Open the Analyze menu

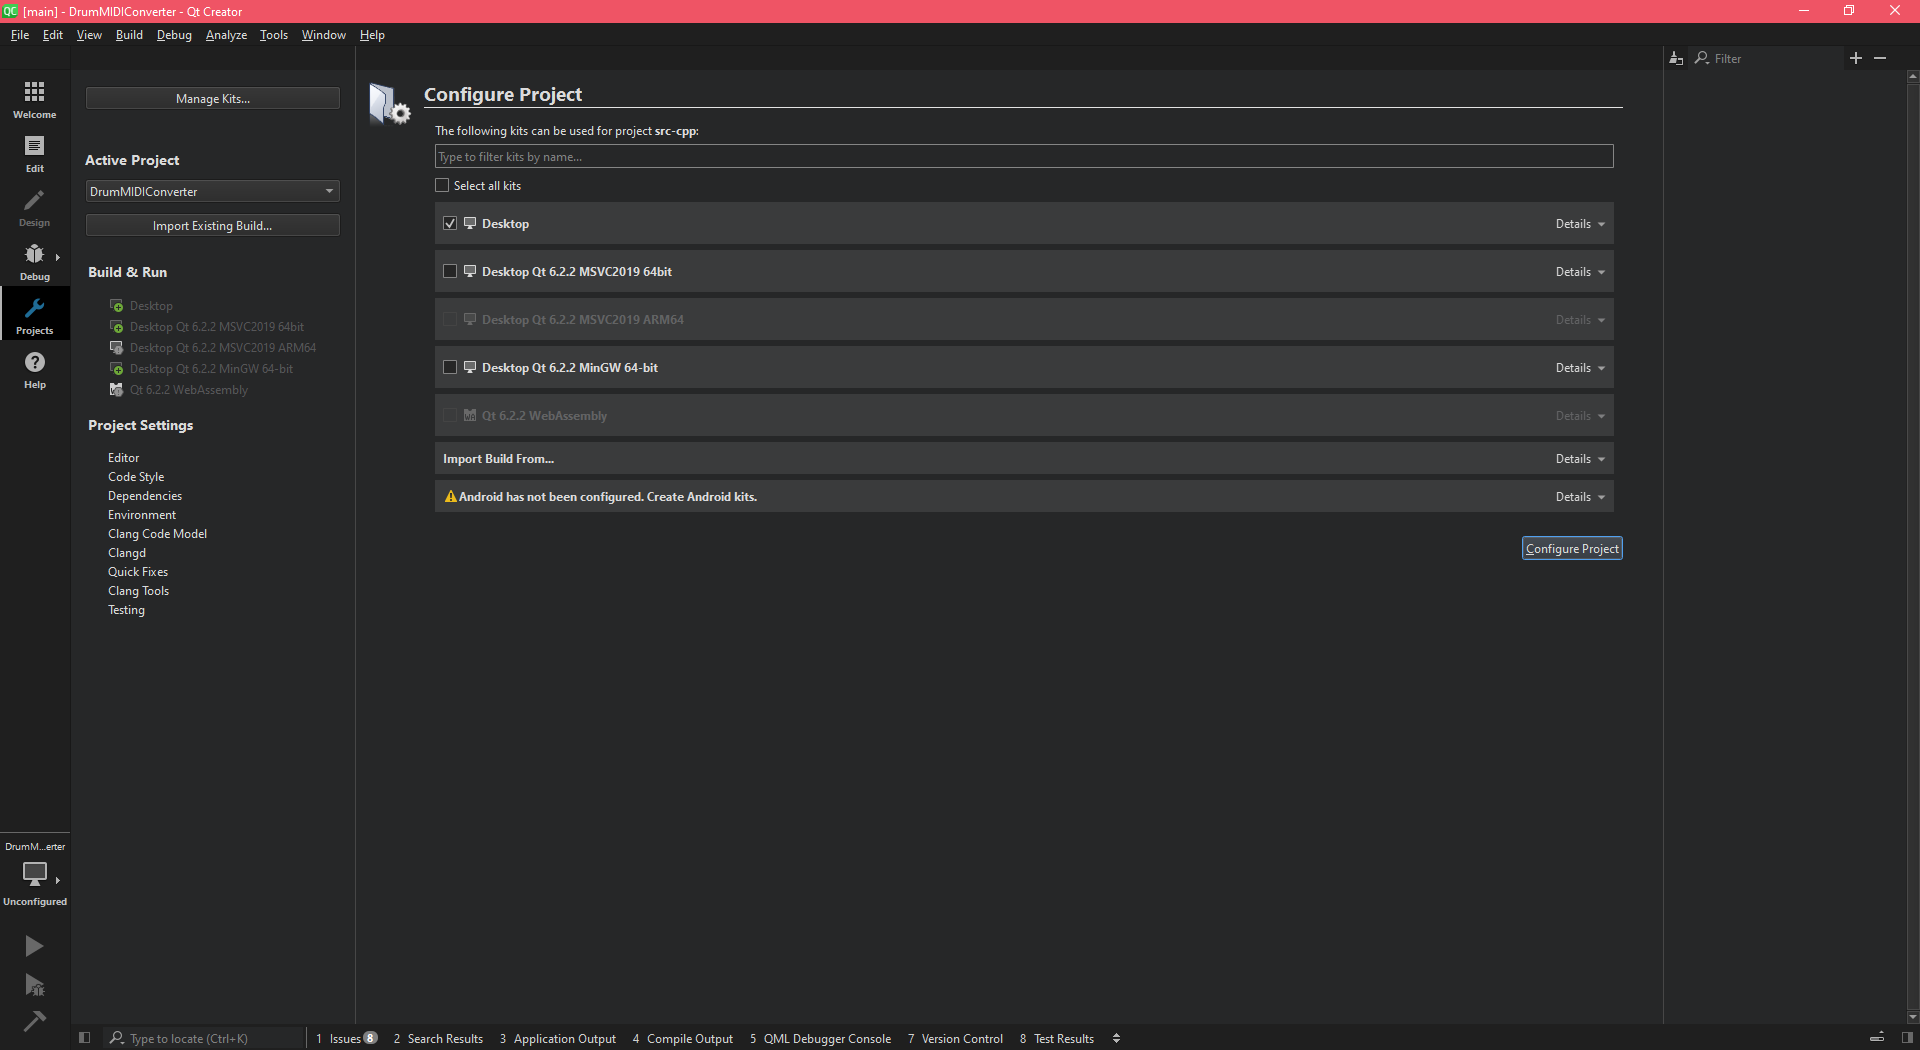[226, 35]
